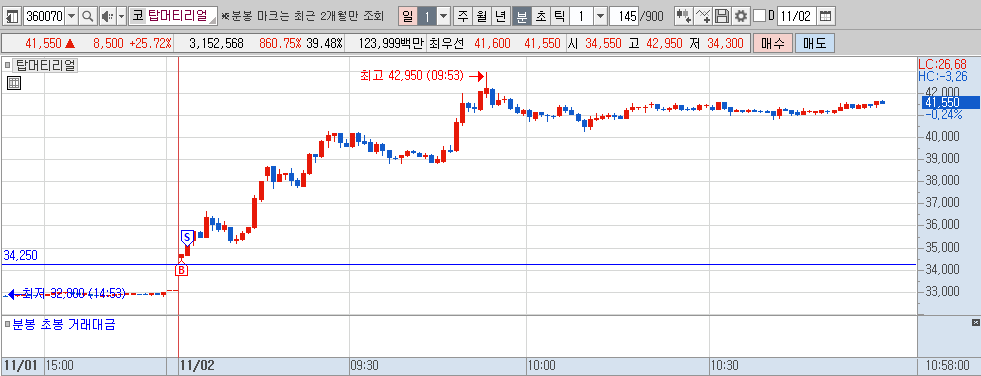This screenshot has height=376, width=981.
Task: Open stock search with magnifier icon
Action: click(x=88, y=16)
